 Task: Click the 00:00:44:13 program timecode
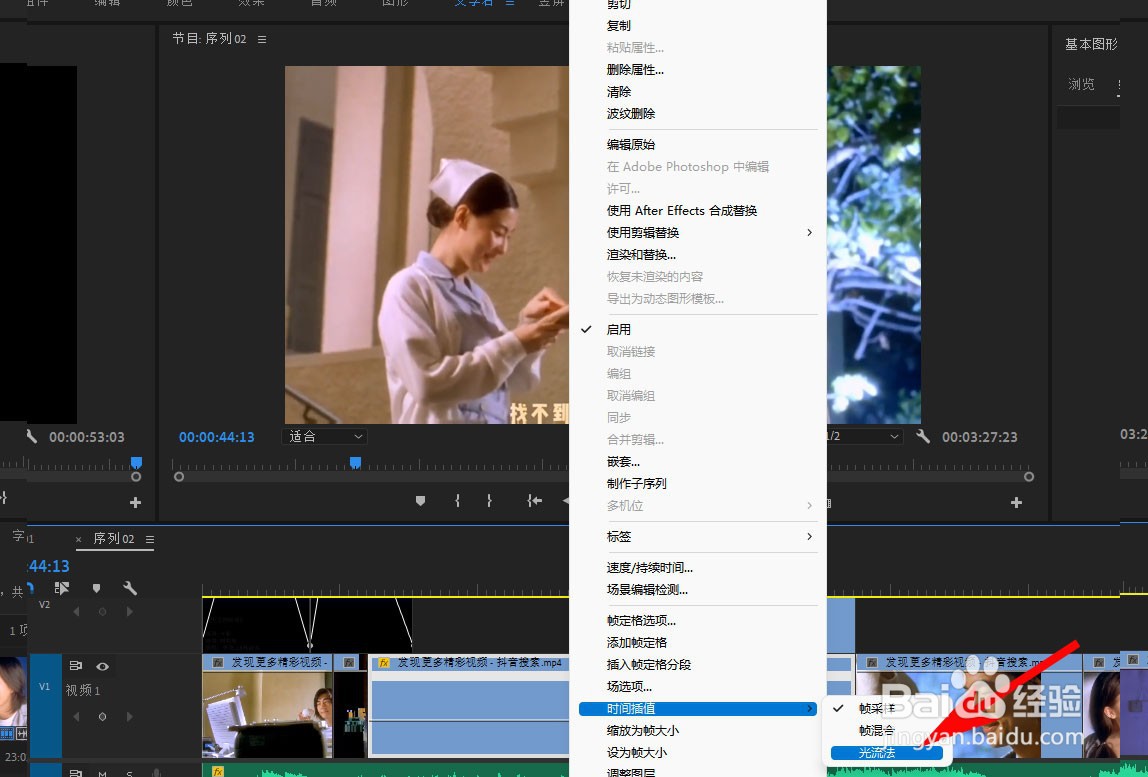[x=217, y=437]
